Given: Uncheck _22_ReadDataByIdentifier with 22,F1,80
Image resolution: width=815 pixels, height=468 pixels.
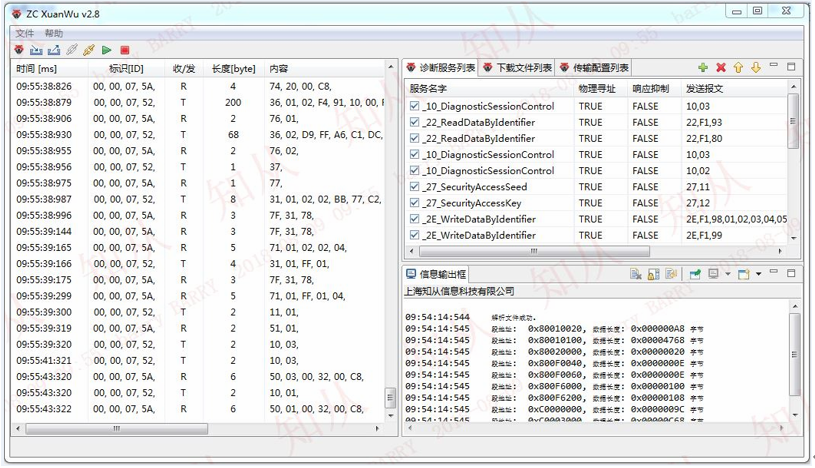Looking at the screenshot, I should (414, 138).
